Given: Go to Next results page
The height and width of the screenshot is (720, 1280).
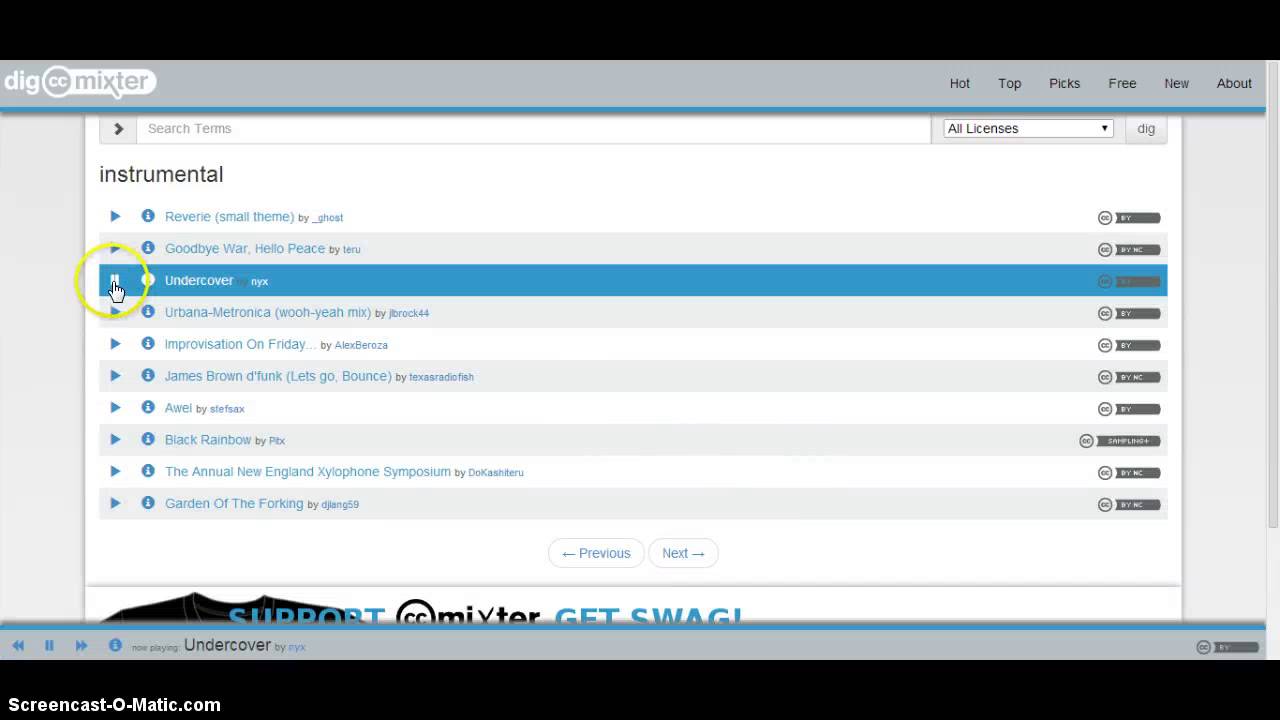Looking at the screenshot, I should point(683,553).
